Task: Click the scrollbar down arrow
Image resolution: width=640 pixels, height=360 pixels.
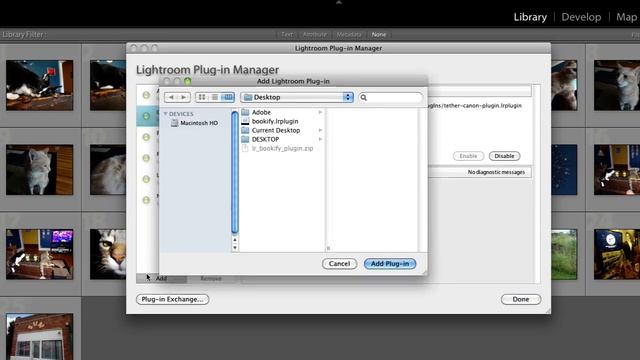Action: click(235, 248)
